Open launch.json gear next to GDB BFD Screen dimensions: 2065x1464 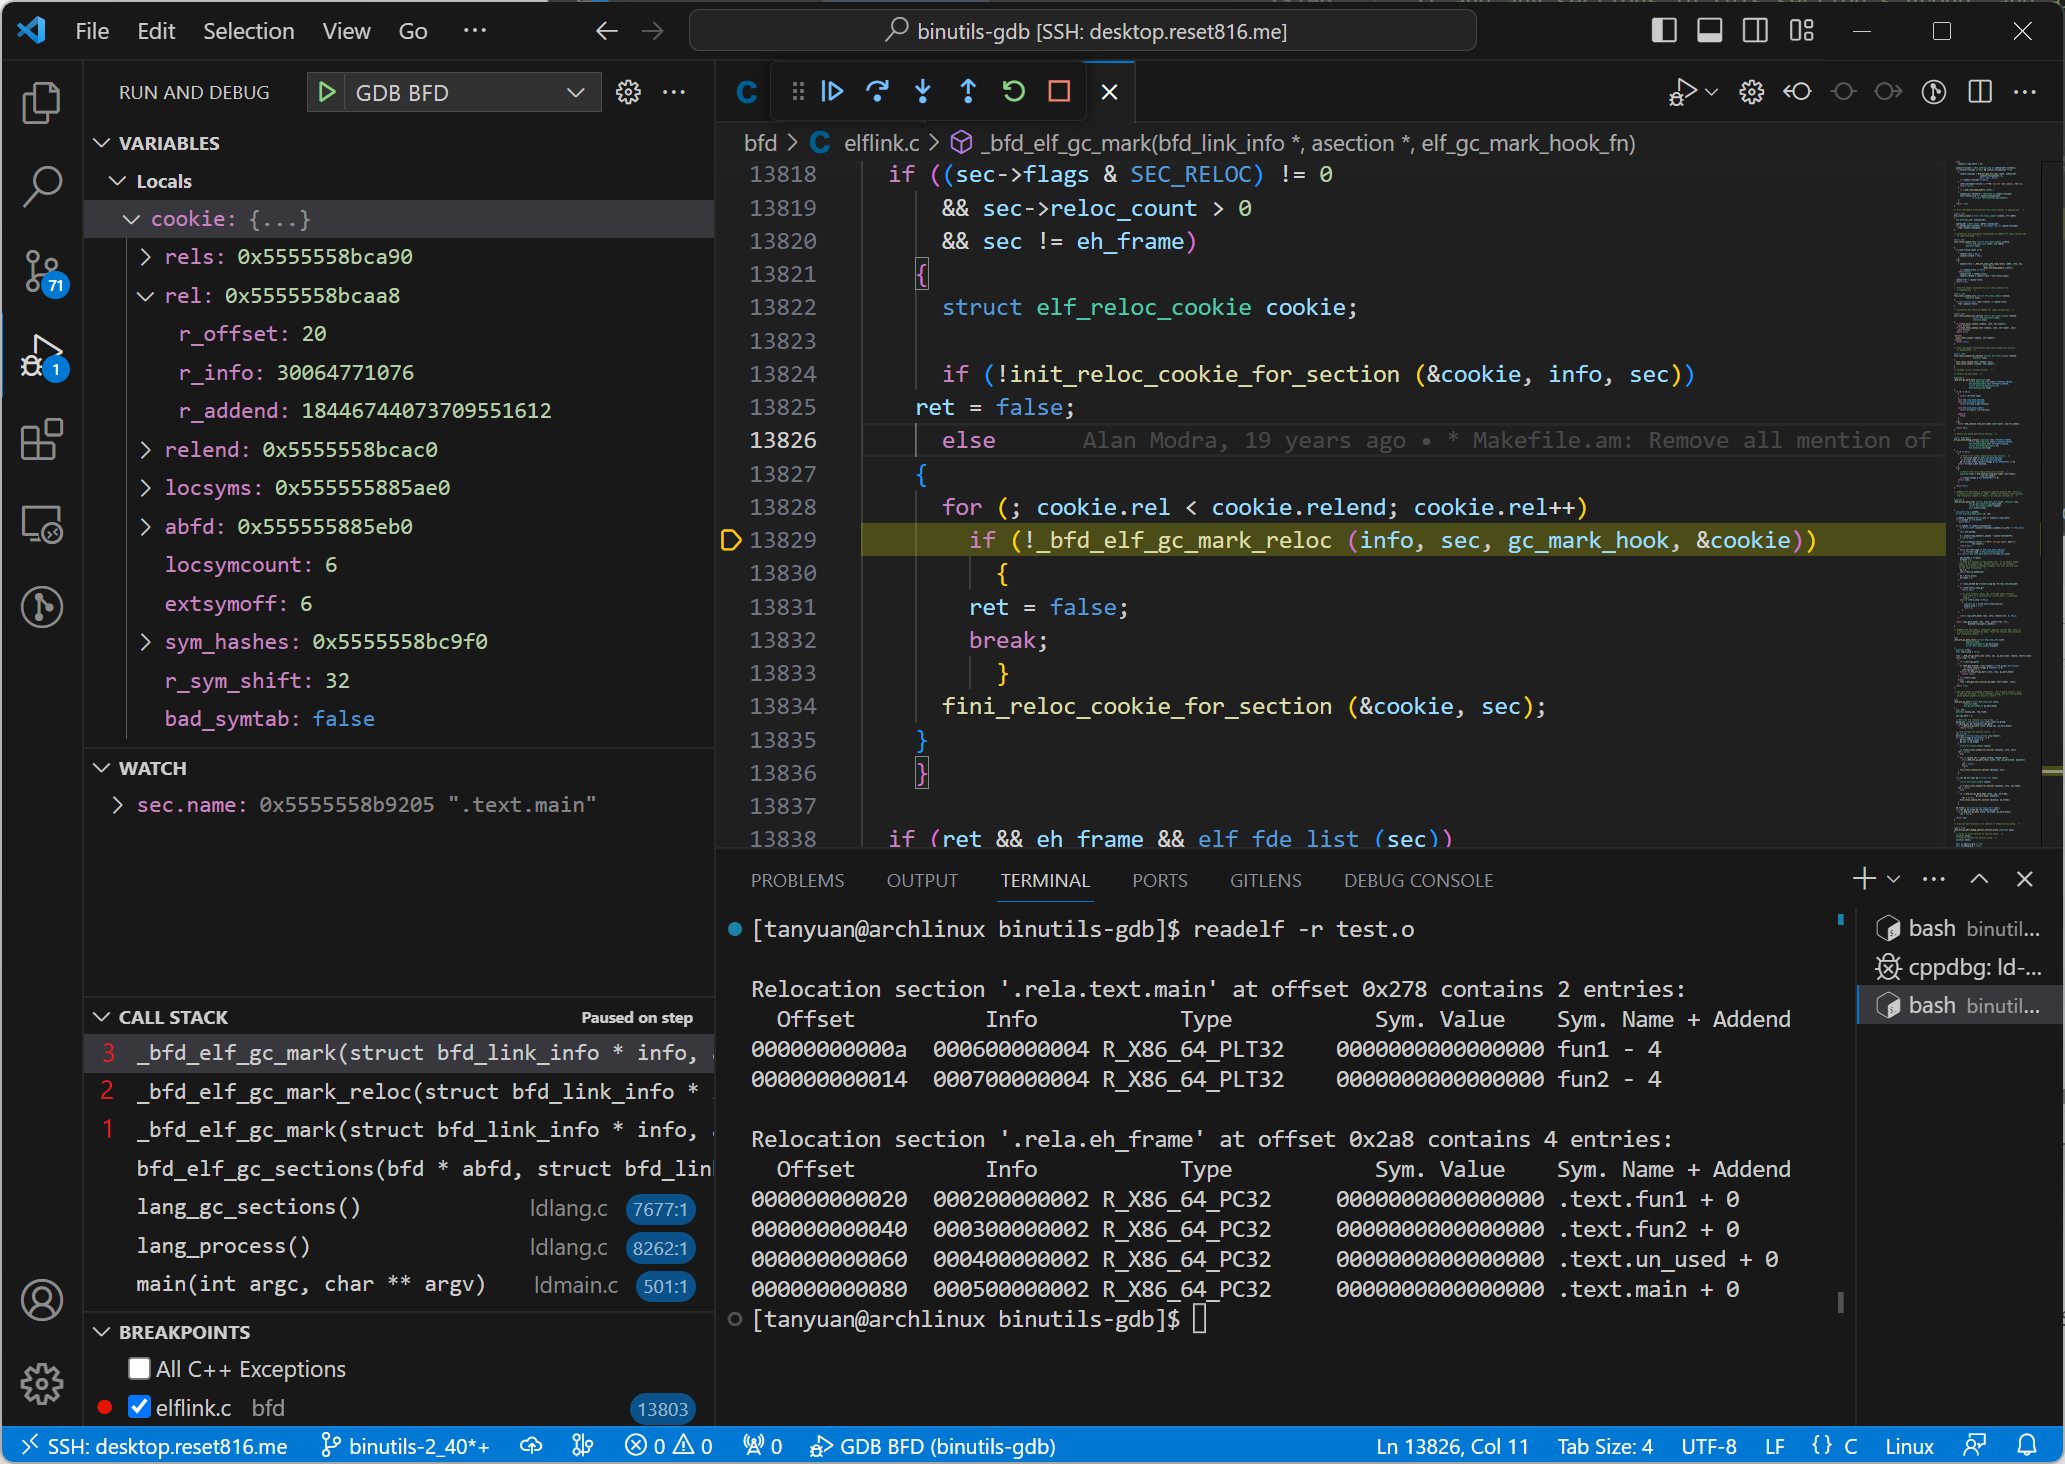point(628,92)
